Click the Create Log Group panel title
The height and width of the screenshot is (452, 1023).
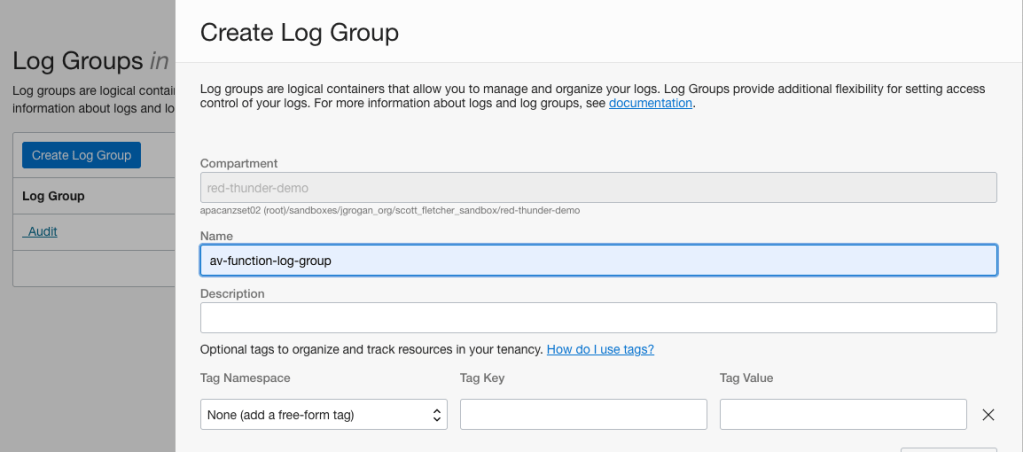pos(299,33)
